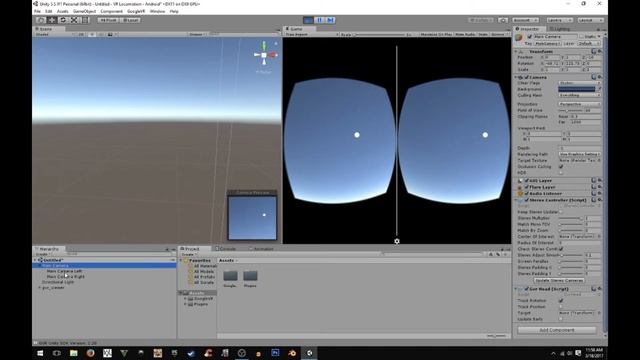640x360 pixels.
Task: Switch to the Animation tab
Action: [261, 249]
